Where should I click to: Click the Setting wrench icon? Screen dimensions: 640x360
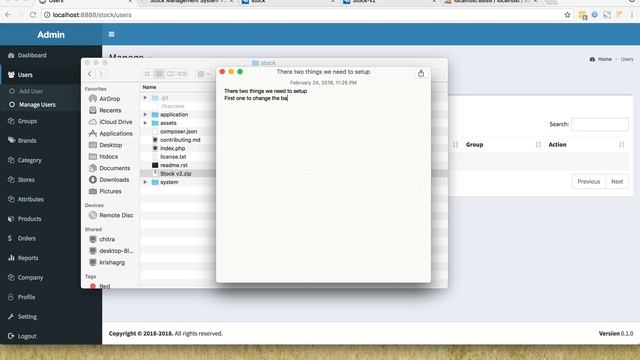point(11,316)
